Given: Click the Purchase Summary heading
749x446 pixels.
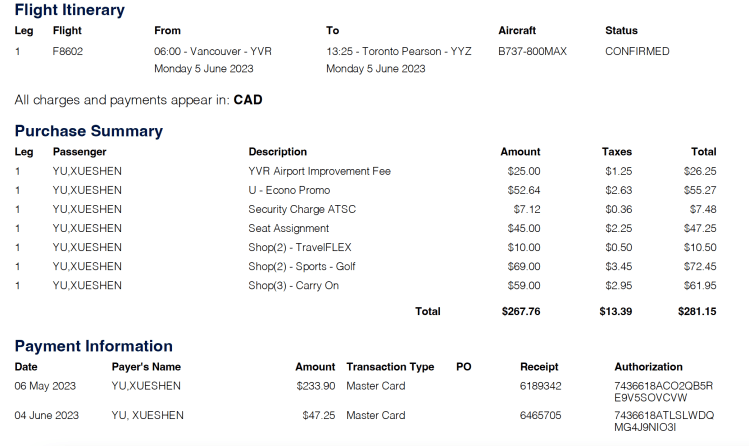Looking at the screenshot, I should [x=88, y=131].
